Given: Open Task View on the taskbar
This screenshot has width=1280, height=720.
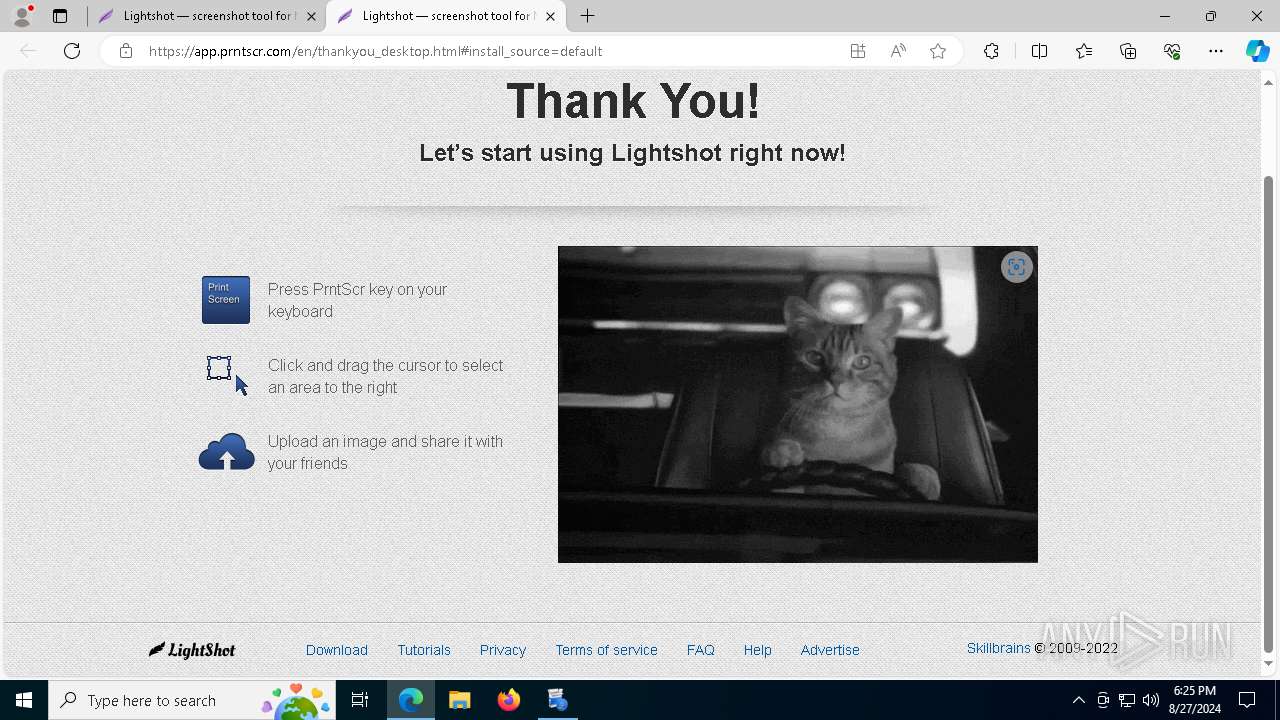Looking at the screenshot, I should (360, 700).
